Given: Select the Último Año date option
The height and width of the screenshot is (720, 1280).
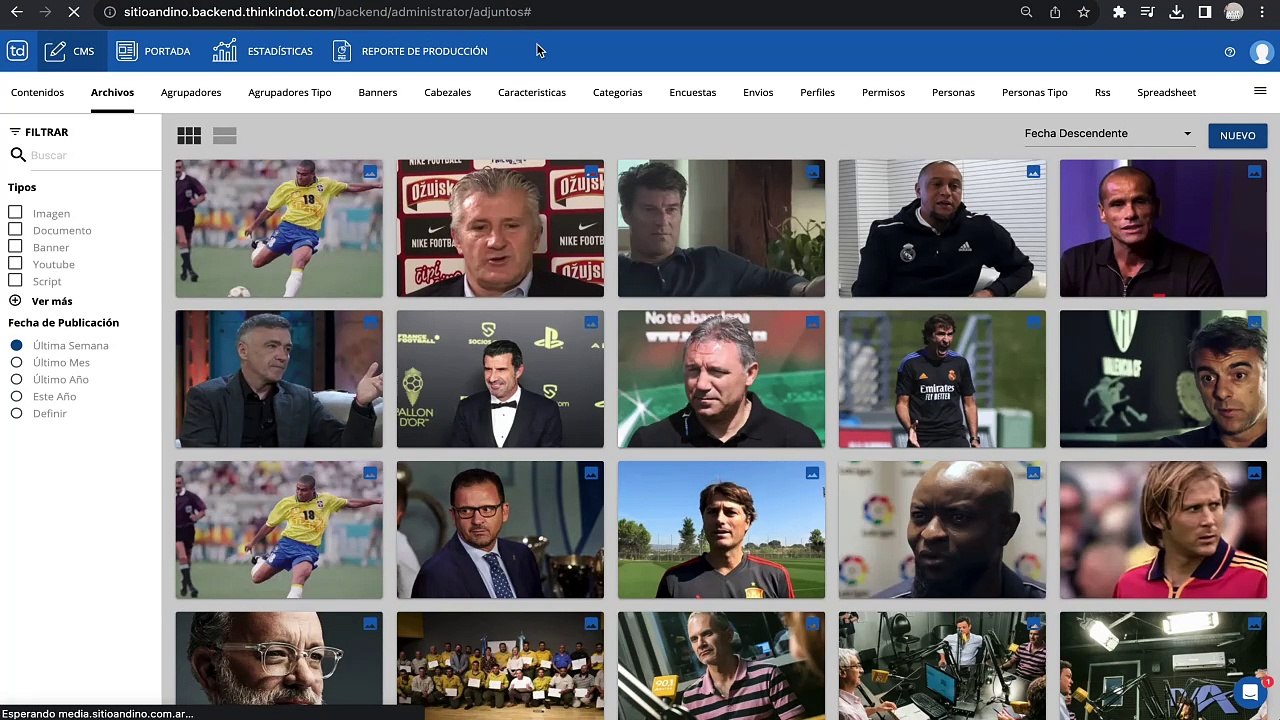Looking at the screenshot, I should coord(16,379).
